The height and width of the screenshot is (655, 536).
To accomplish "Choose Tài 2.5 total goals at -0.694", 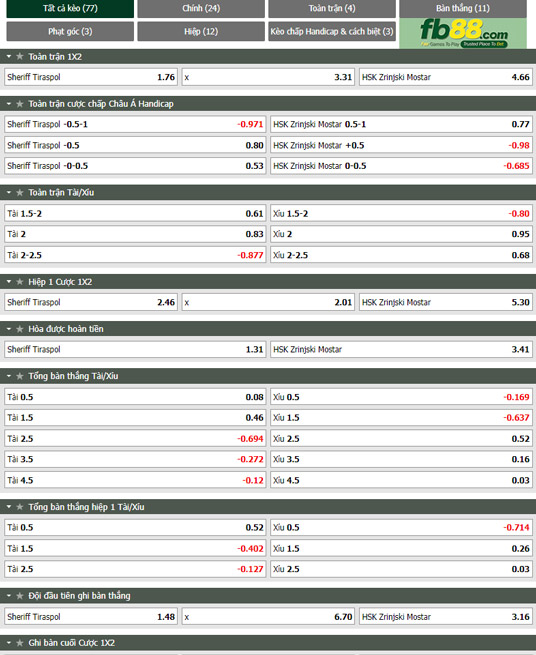I will [135, 439].
